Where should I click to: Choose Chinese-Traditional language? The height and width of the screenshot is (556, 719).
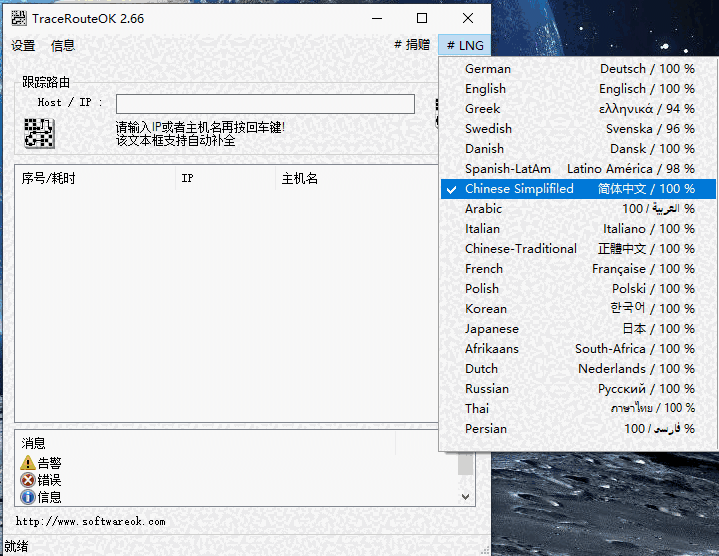point(578,249)
